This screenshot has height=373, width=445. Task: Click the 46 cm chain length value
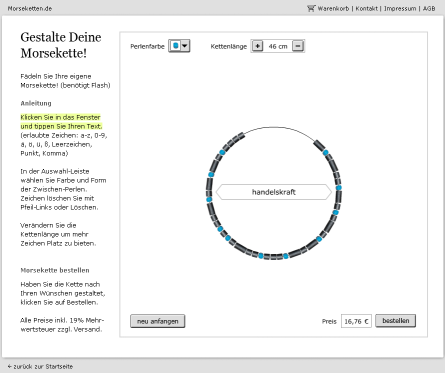(x=278, y=46)
